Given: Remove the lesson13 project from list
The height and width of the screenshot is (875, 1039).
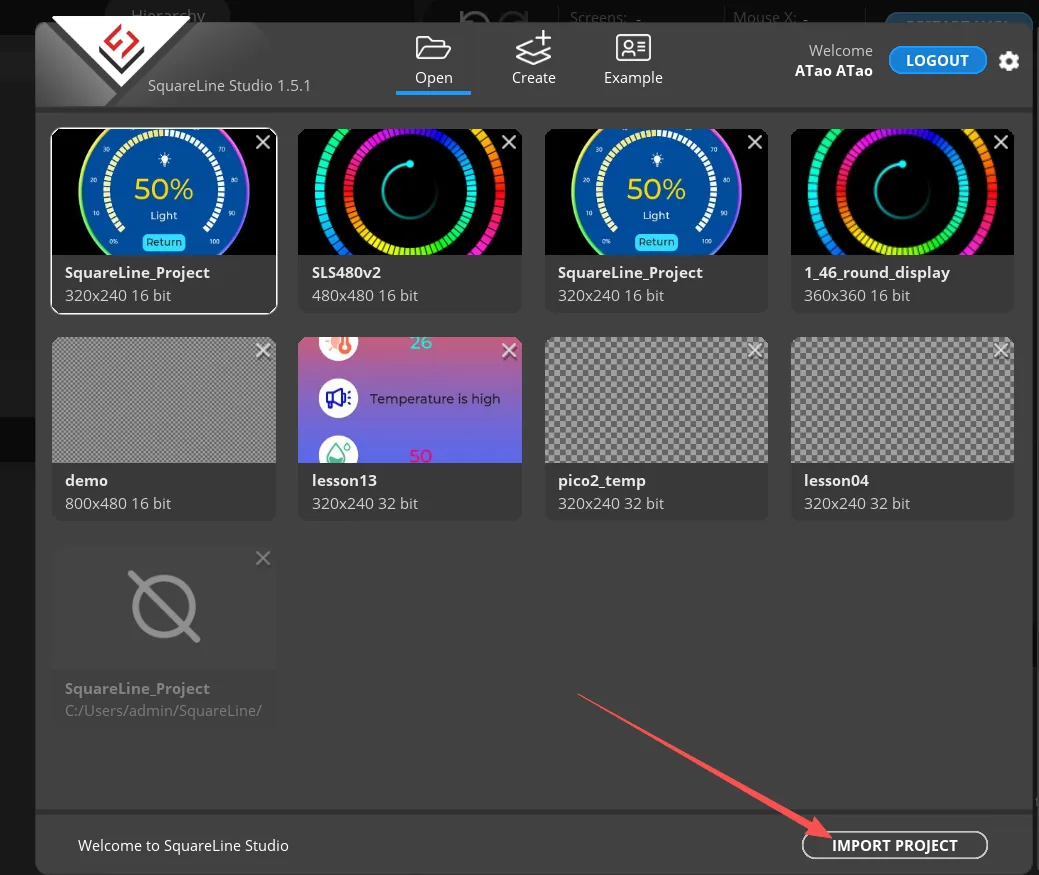Looking at the screenshot, I should [x=509, y=350].
